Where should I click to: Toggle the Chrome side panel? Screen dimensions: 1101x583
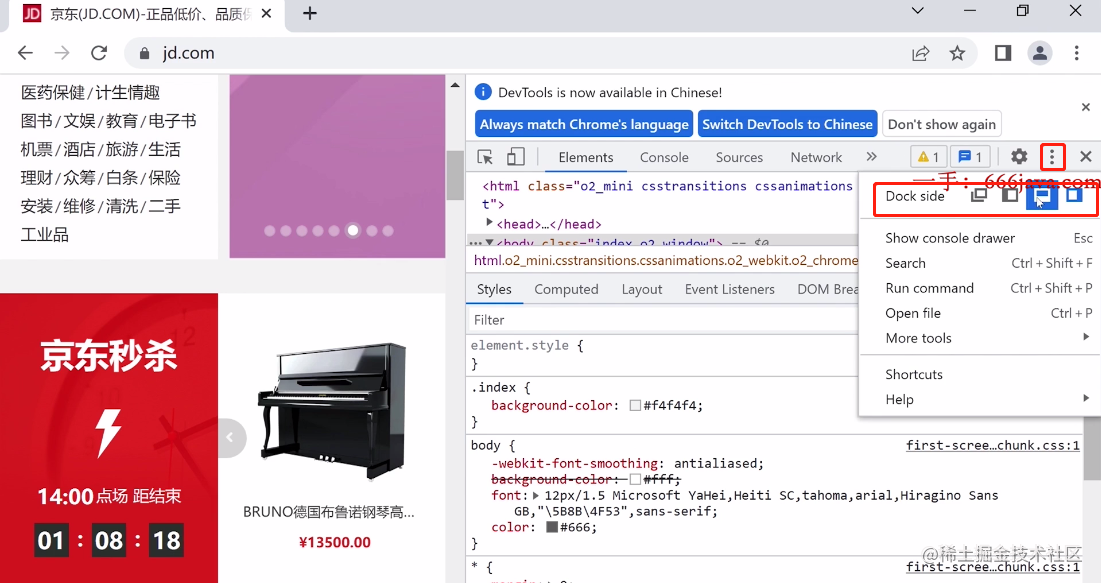(1003, 53)
